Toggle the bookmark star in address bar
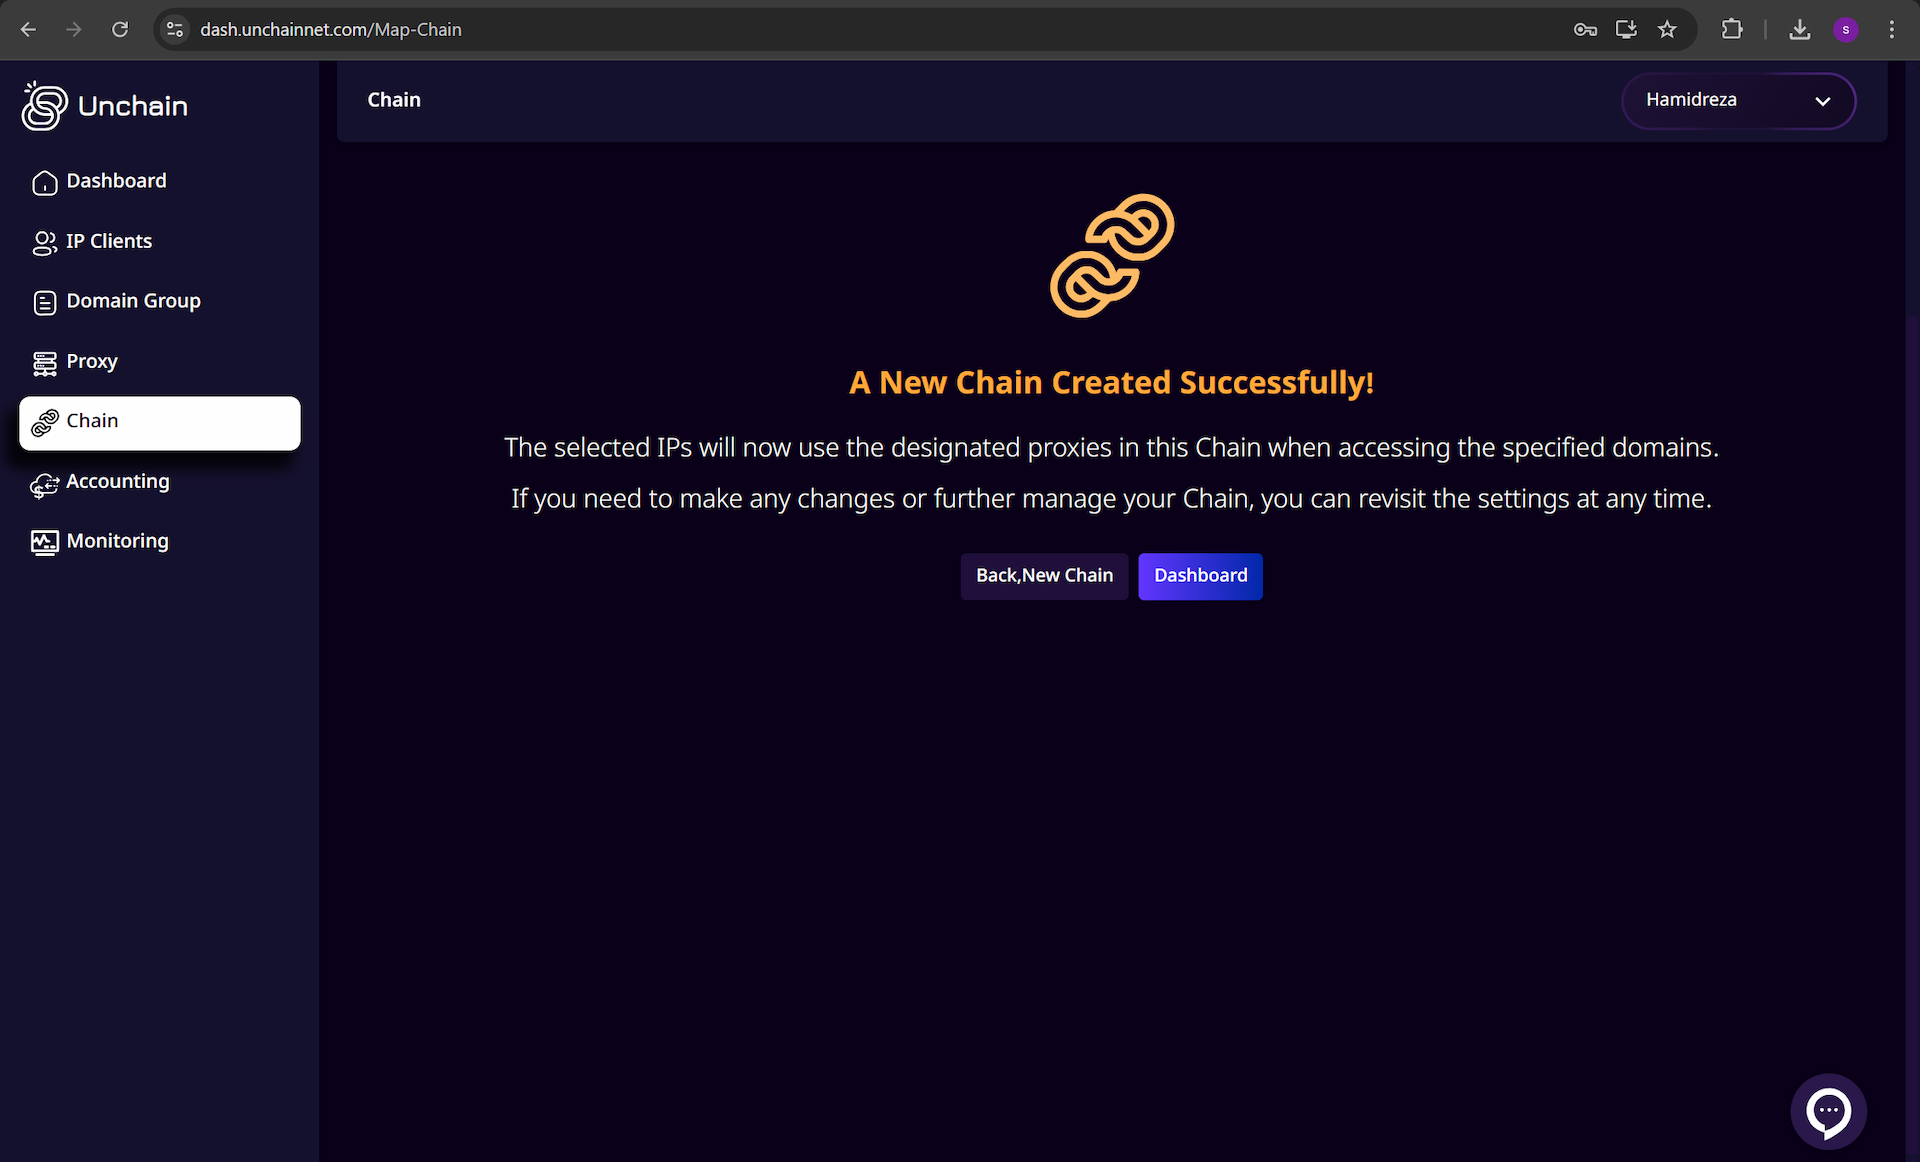This screenshot has height=1162, width=1920. click(x=1667, y=29)
